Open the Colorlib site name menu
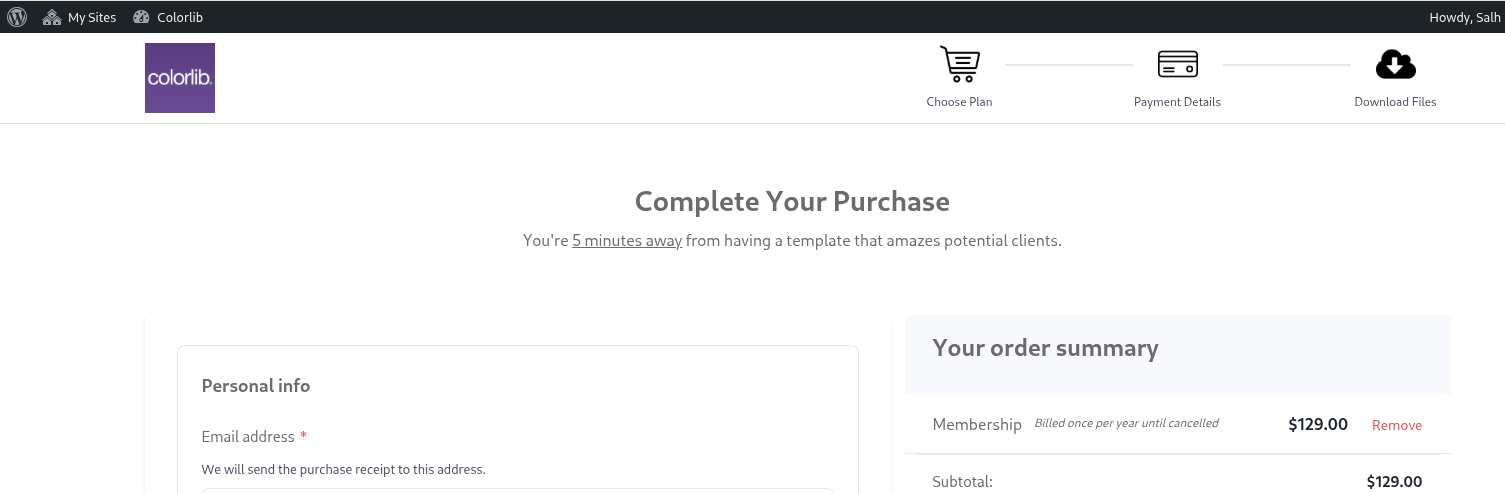 (x=180, y=17)
